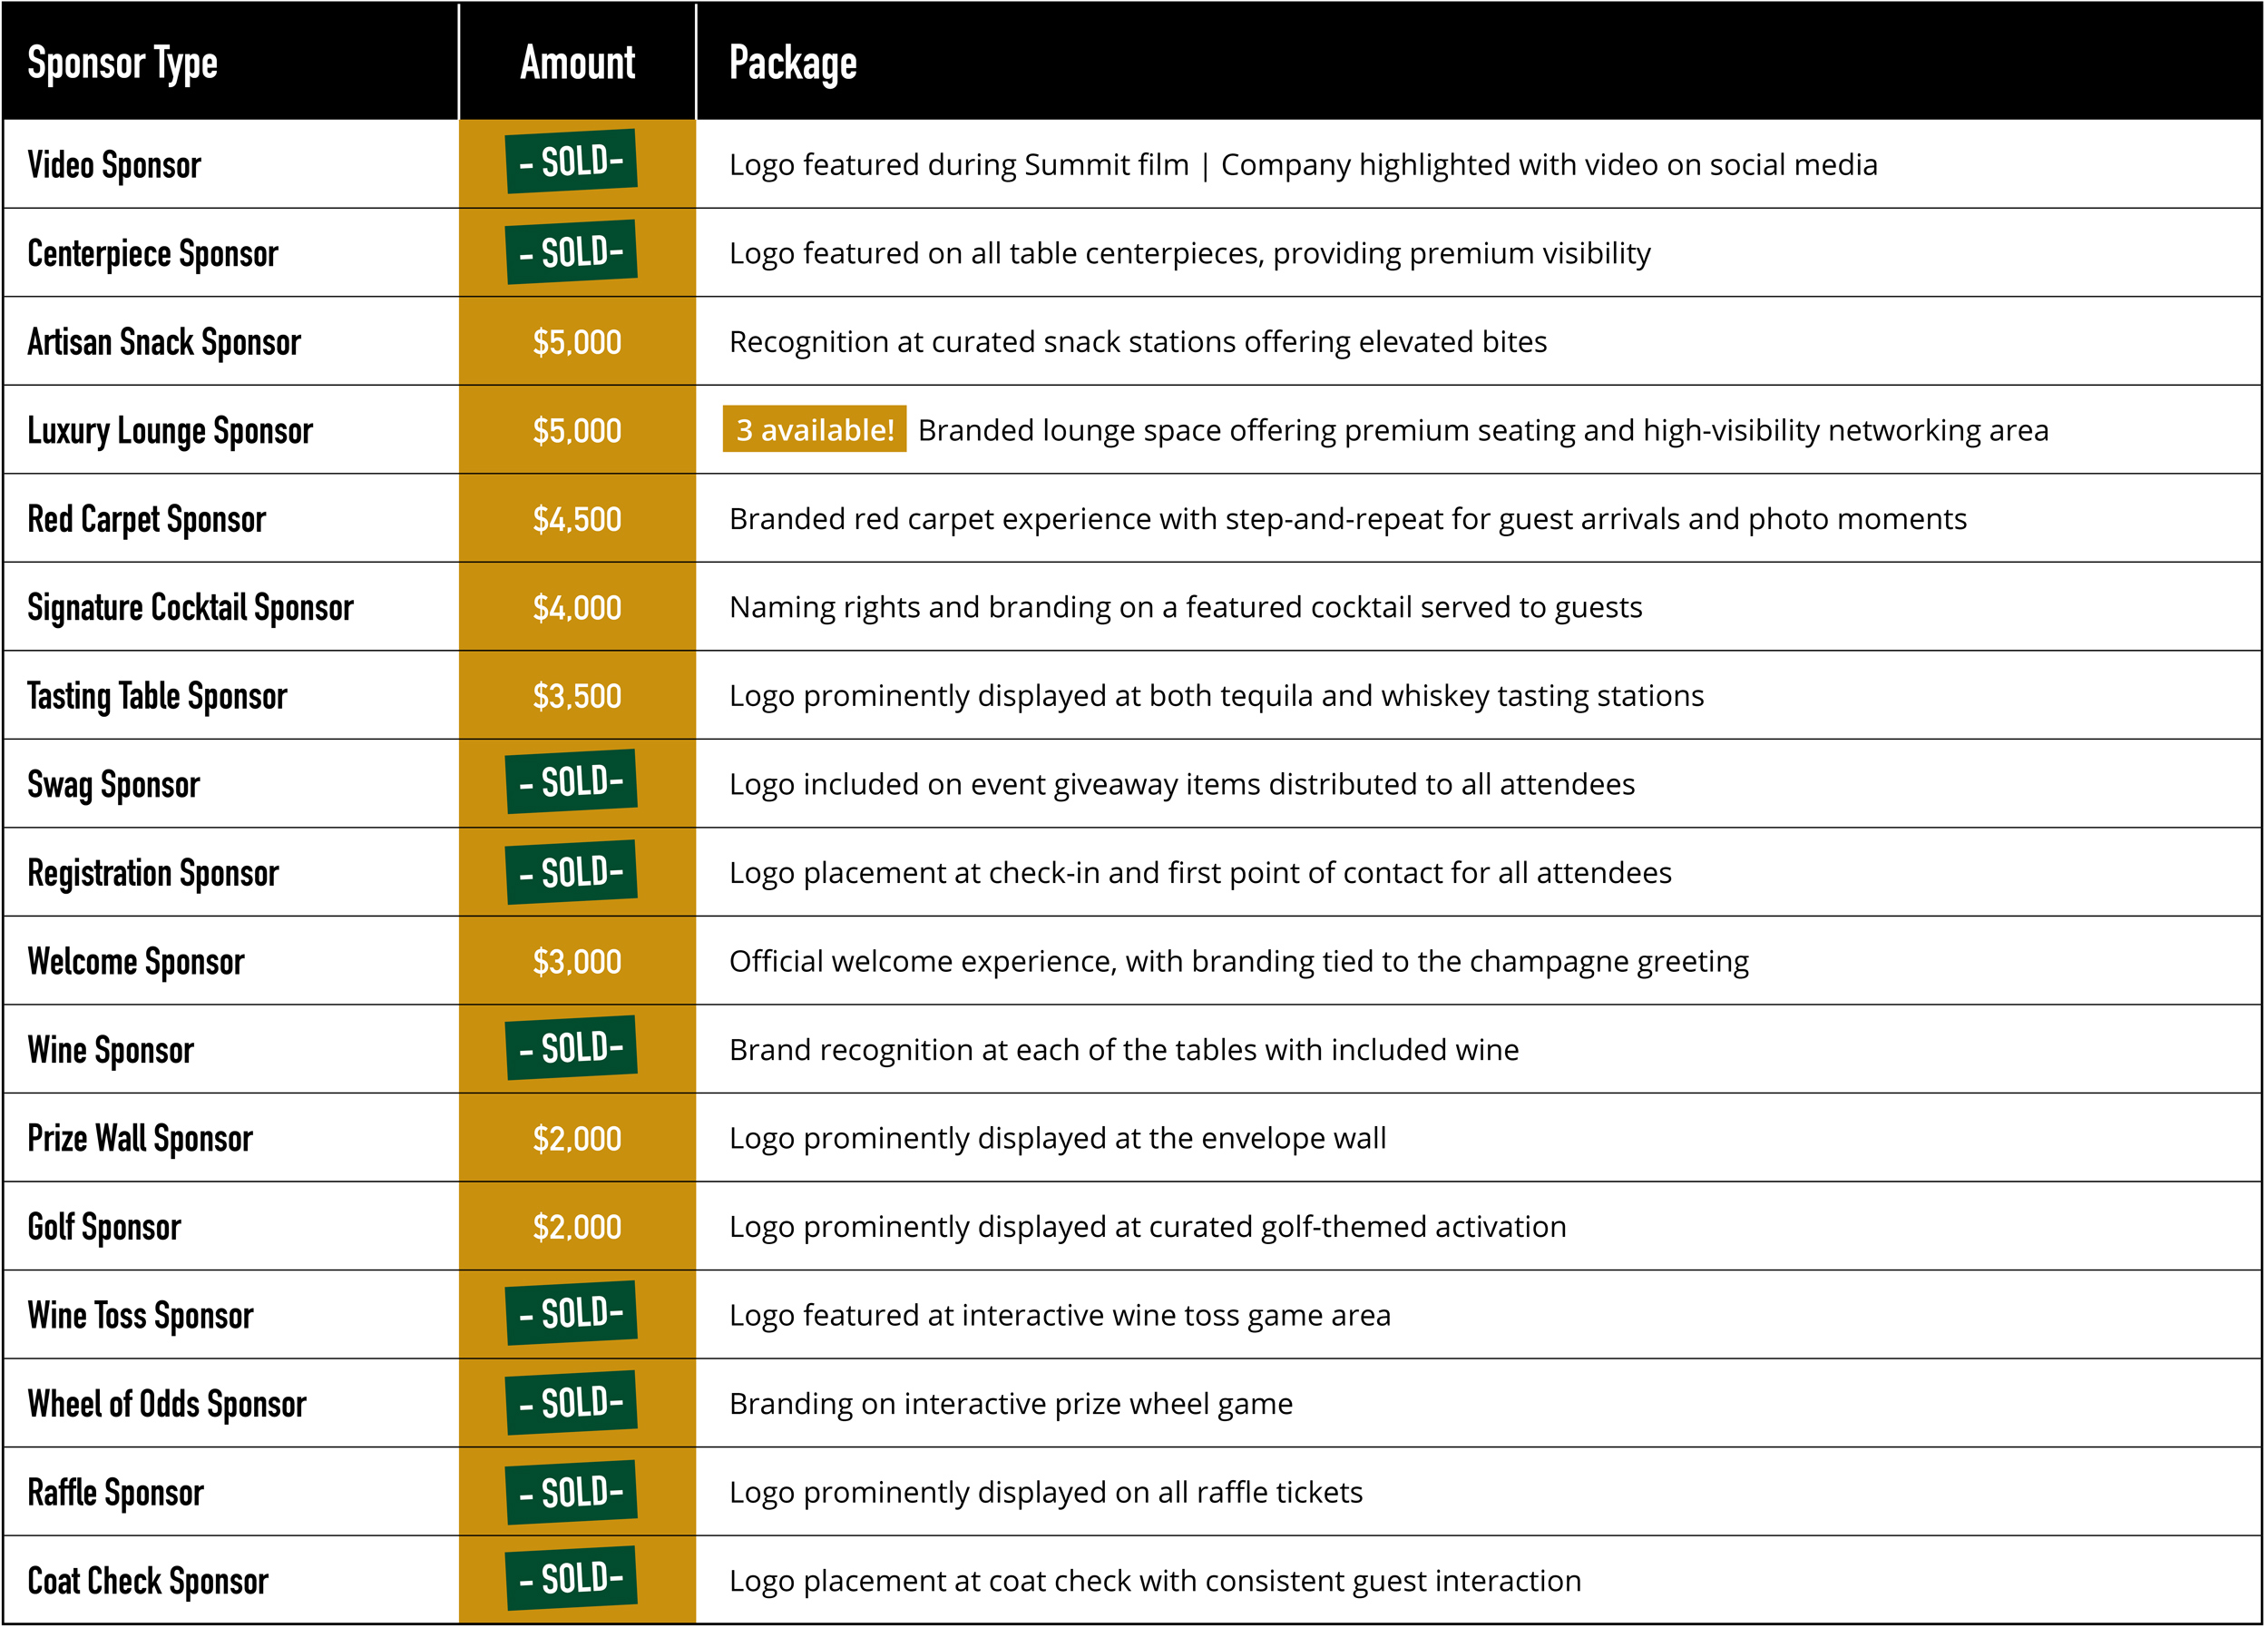The image size is (2268, 1628).
Task: Click the Red Carpet Sponsor $4,500 amount
Action: [x=577, y=519]
